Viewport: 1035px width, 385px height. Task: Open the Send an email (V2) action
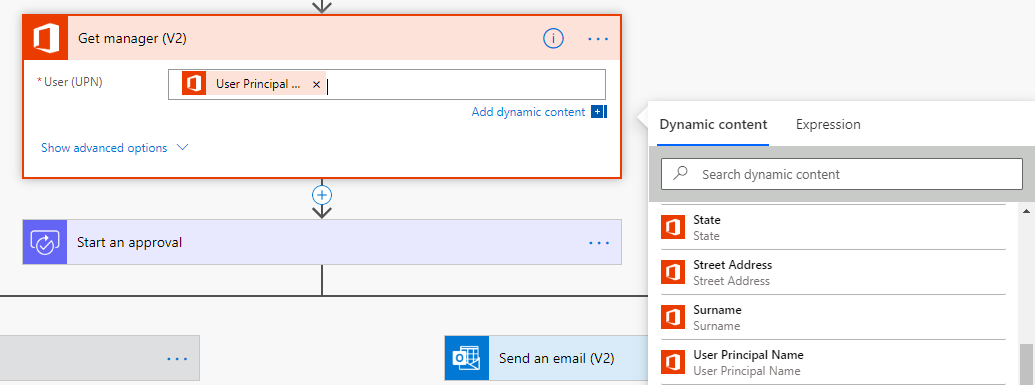[x=547, y=359]
